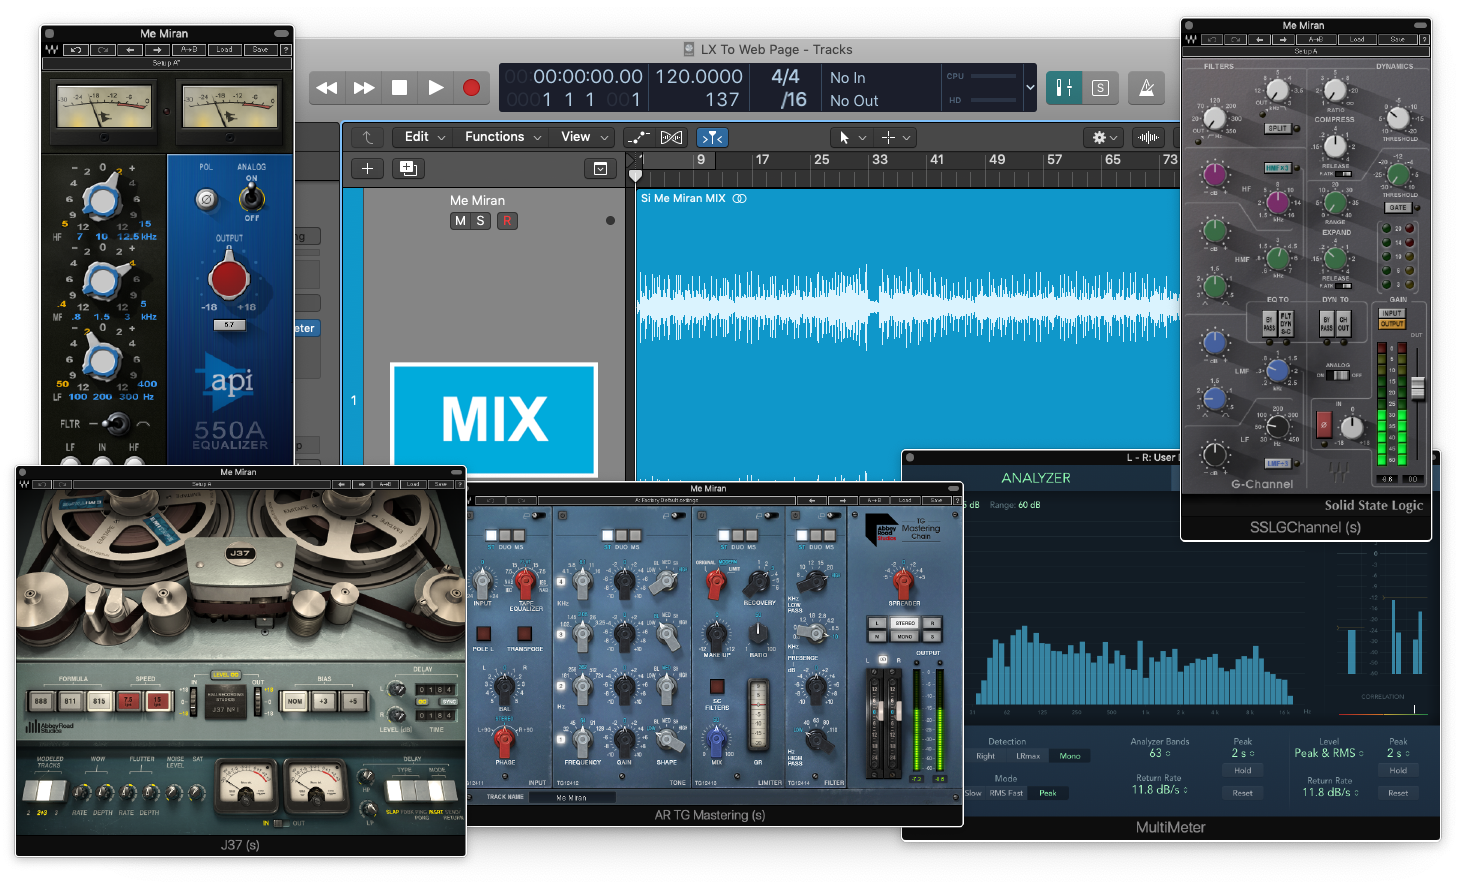Open the Mixer using the faders icon

pos(1064,88)
